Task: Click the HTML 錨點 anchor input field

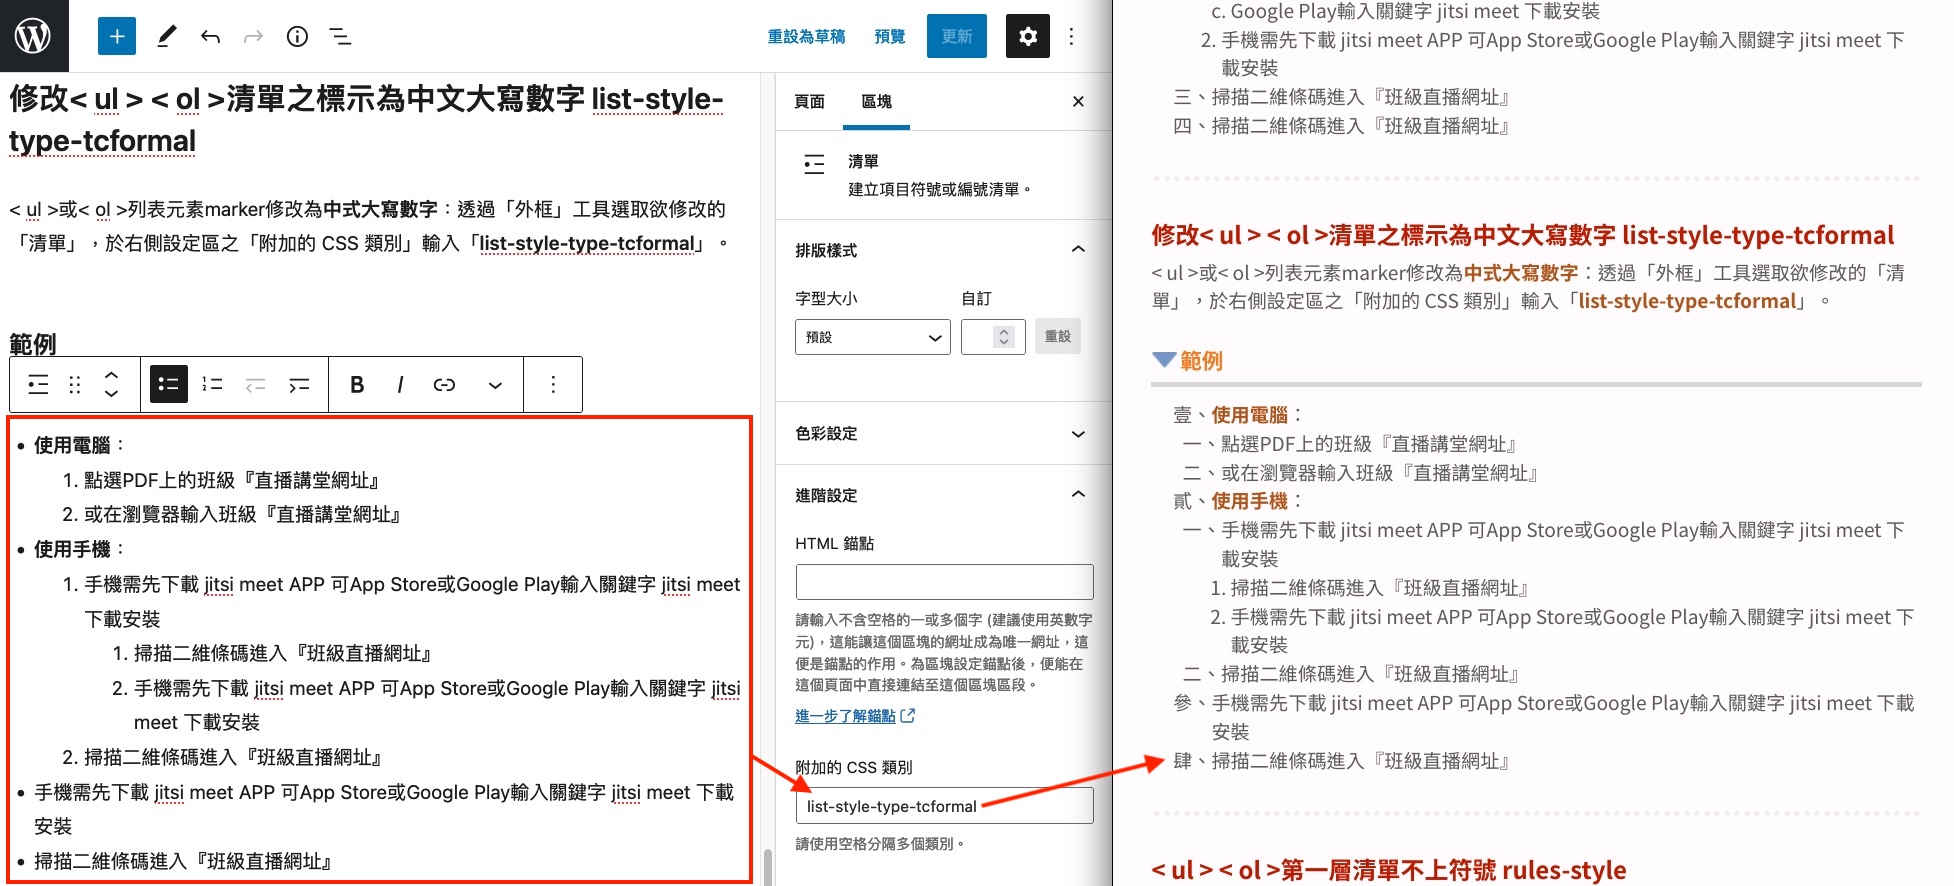Action: (x=945, y=582)
